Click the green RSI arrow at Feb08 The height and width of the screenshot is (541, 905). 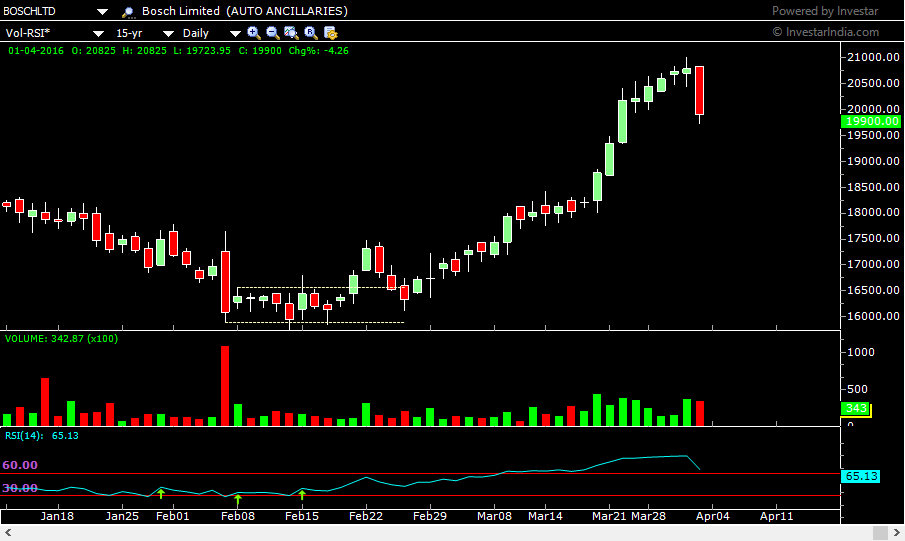coord(238,500)
